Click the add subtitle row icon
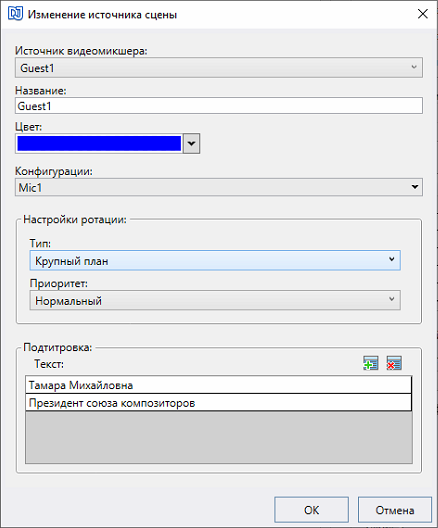Image resolution: width=438 pixels, height=528 pixels. 371,363
